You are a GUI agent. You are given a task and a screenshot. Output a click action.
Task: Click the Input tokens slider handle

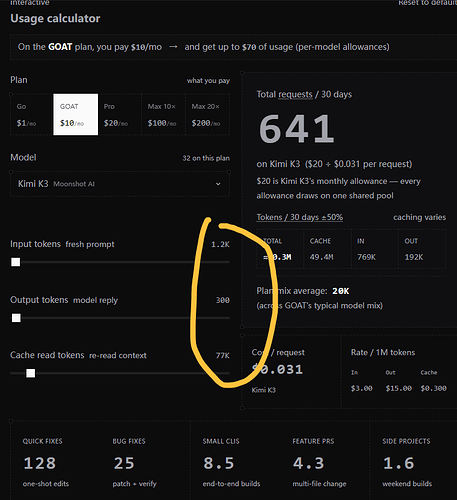(16, 262)
